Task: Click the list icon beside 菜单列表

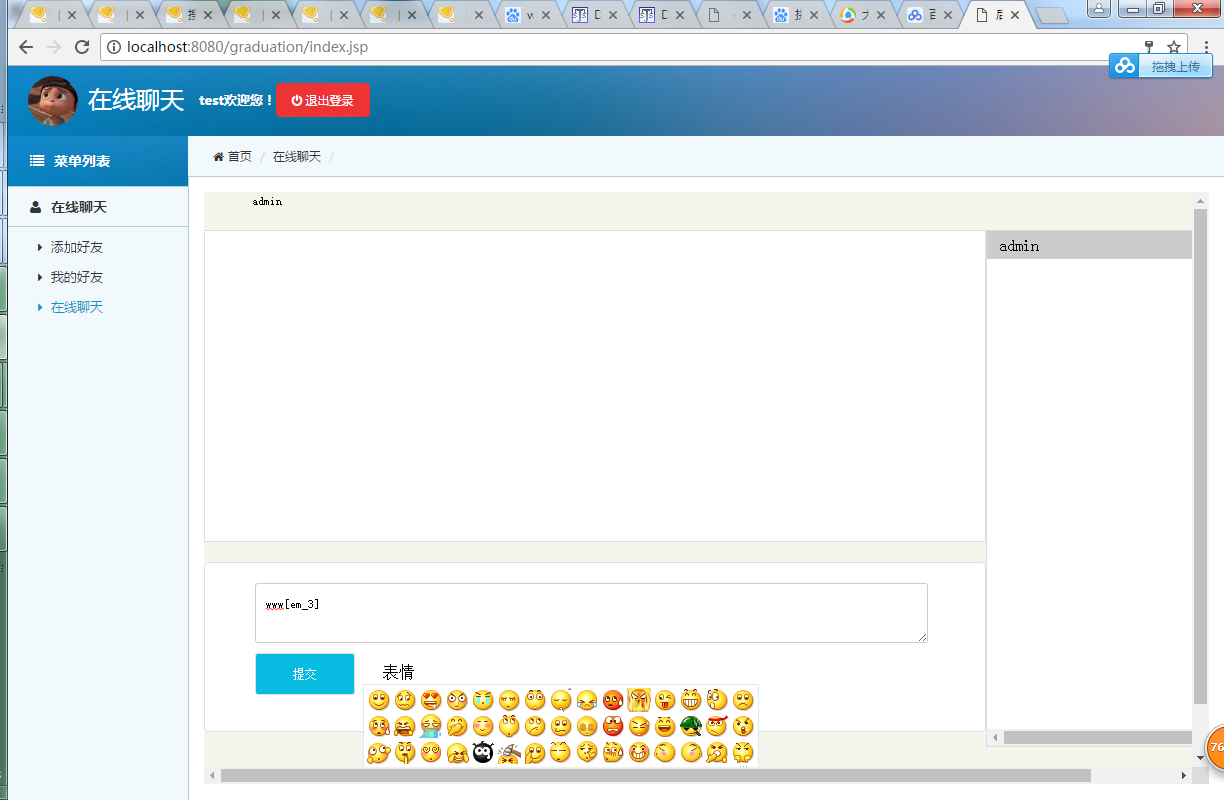Action: pyautogui.click(x=37, y=160)
